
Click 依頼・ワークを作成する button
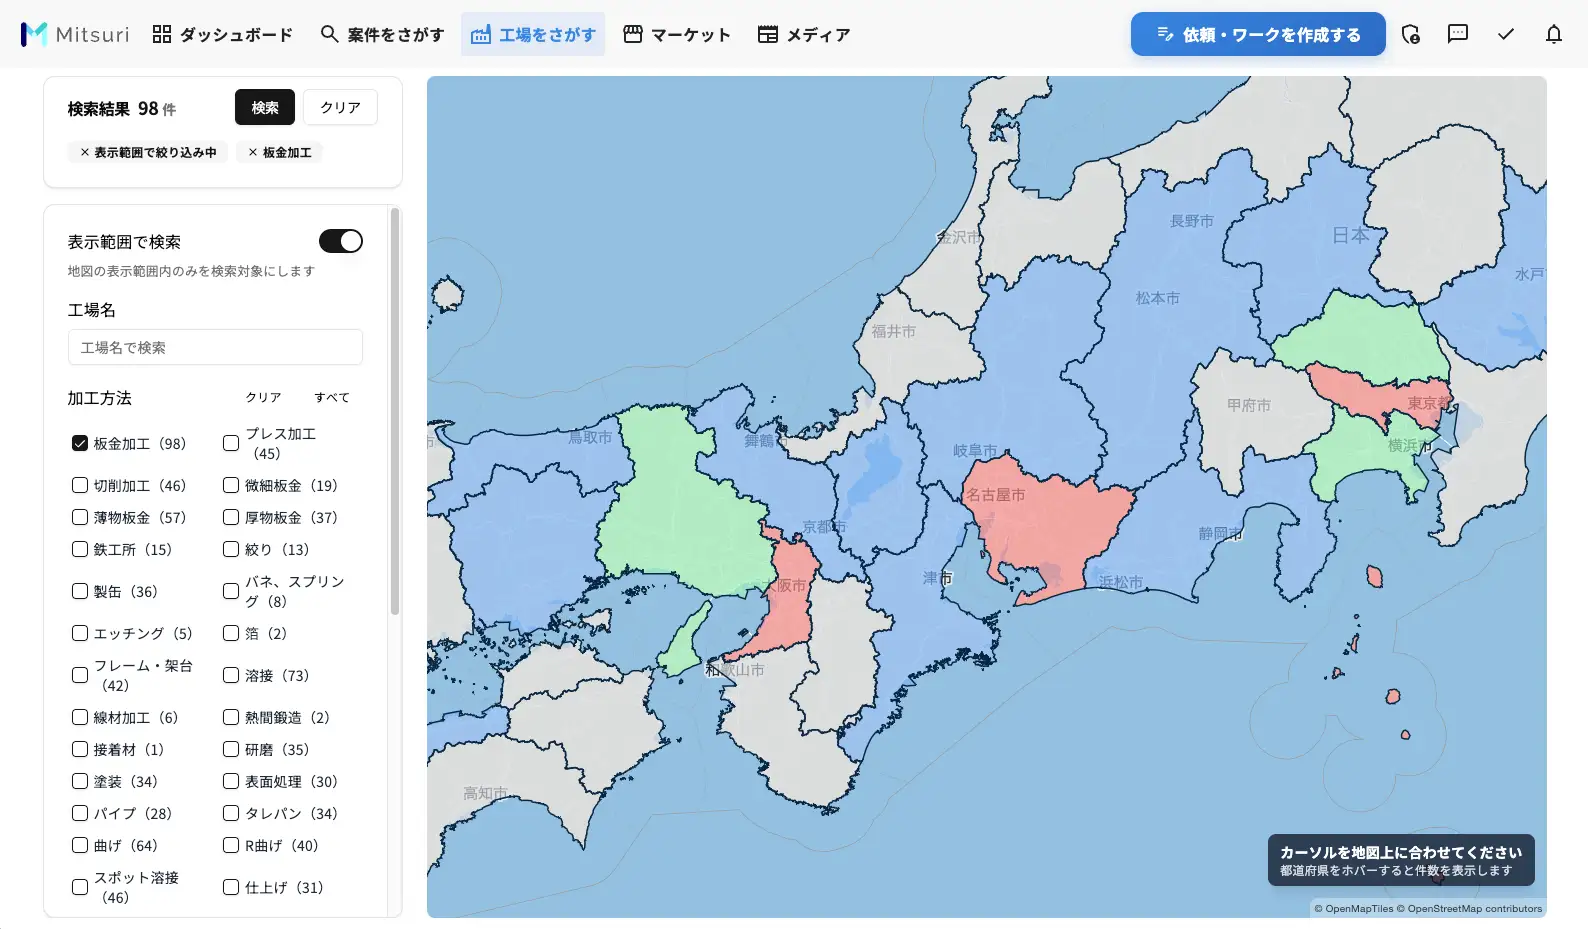pos(1258,34)
